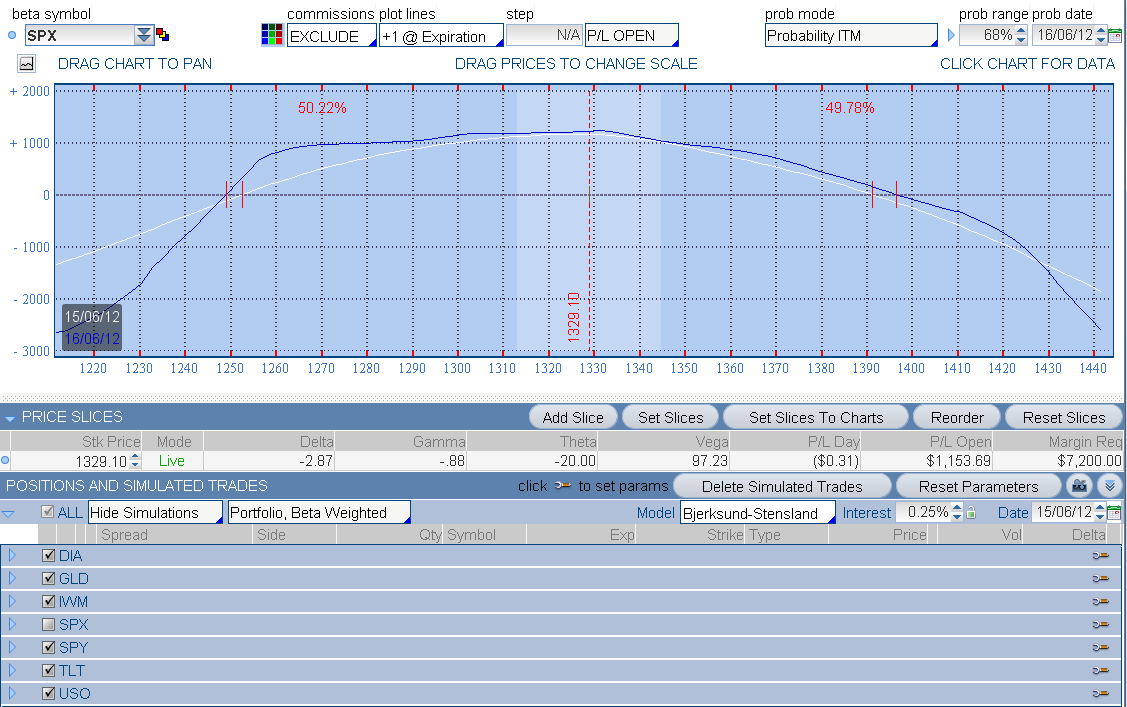This screenshot has height=707, width=1127.
Task: Open parameters wrench for the SPY row
Action: pos(1100,647)
